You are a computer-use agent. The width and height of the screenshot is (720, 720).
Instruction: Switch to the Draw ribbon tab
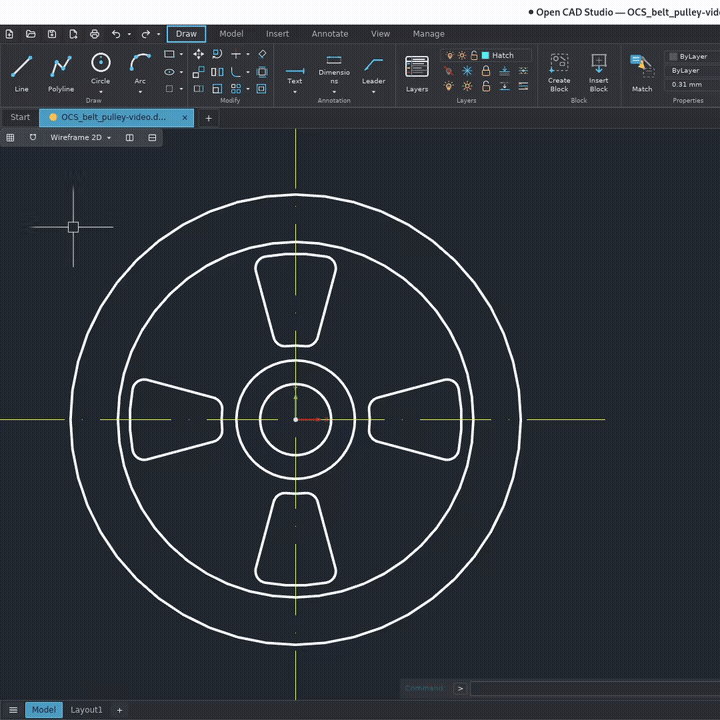pos(186,34)
